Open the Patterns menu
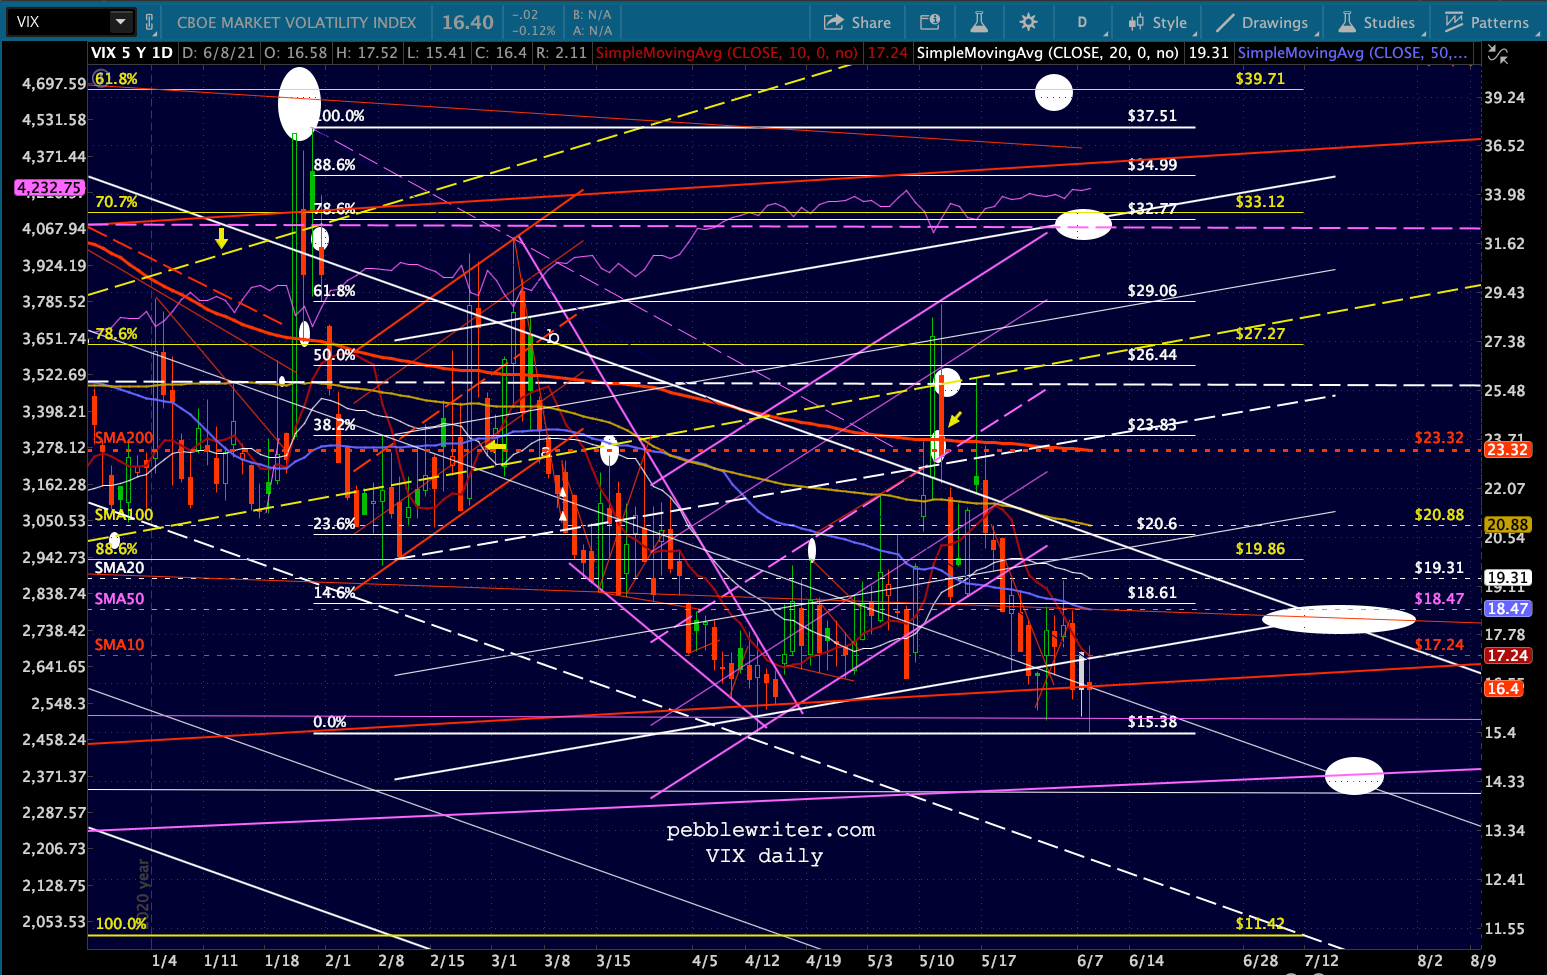Screen dimensions: 1547x975 tap(1487, 22)
